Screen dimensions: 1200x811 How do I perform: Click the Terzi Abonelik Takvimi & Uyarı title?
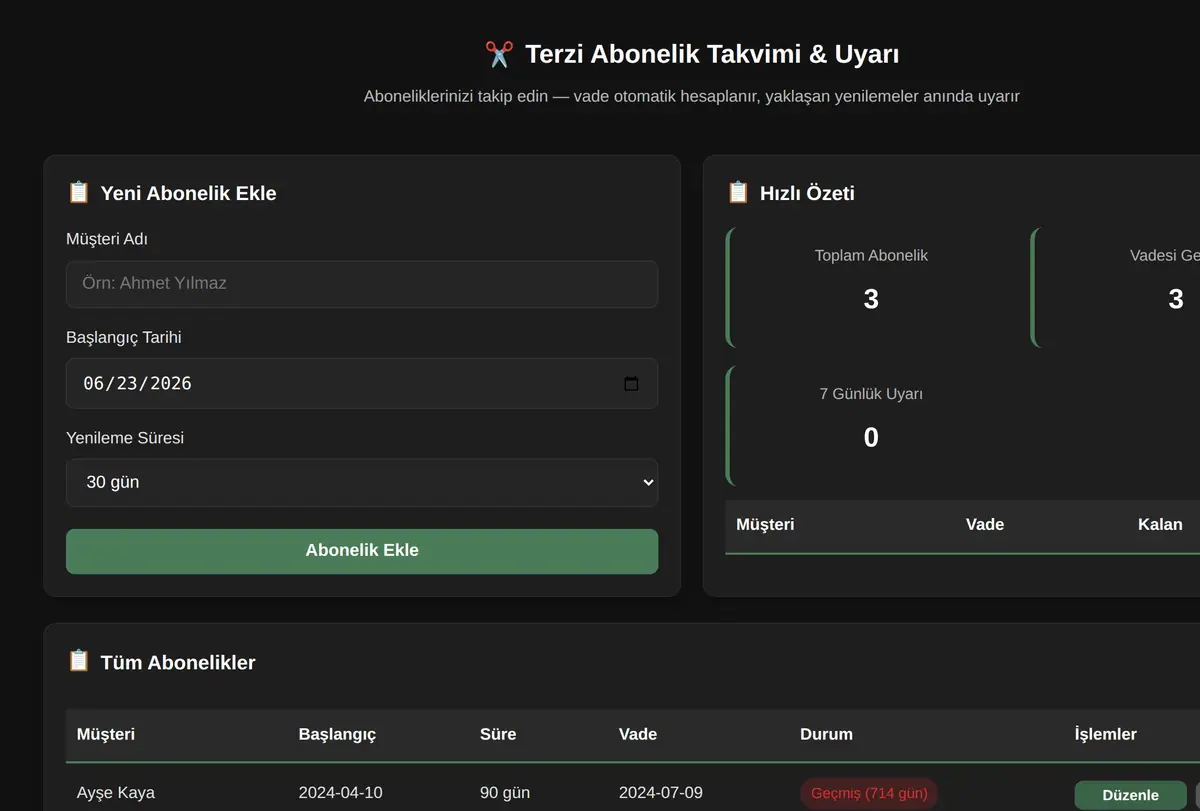pyautogui.click(x=712, y=54)
